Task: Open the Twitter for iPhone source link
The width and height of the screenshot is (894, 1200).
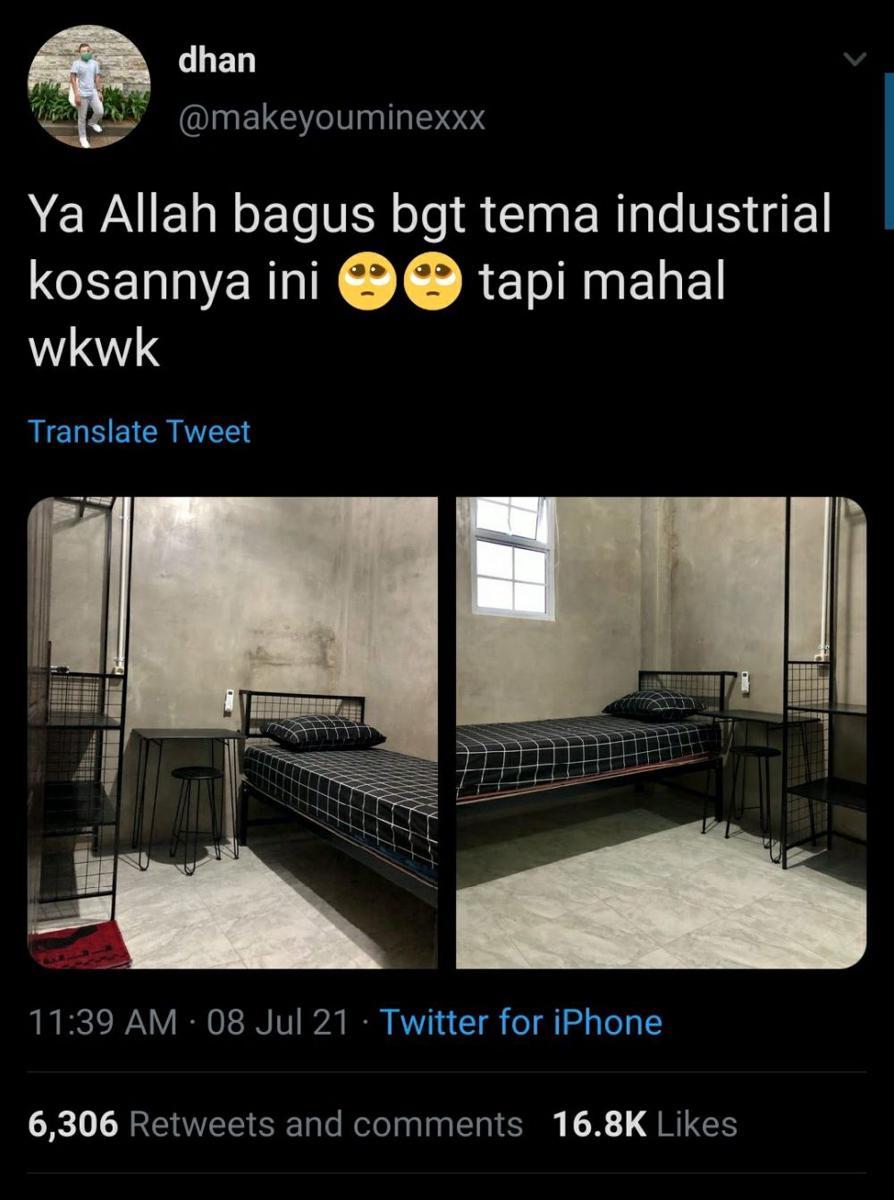Action: click(x=521, y=1023)
